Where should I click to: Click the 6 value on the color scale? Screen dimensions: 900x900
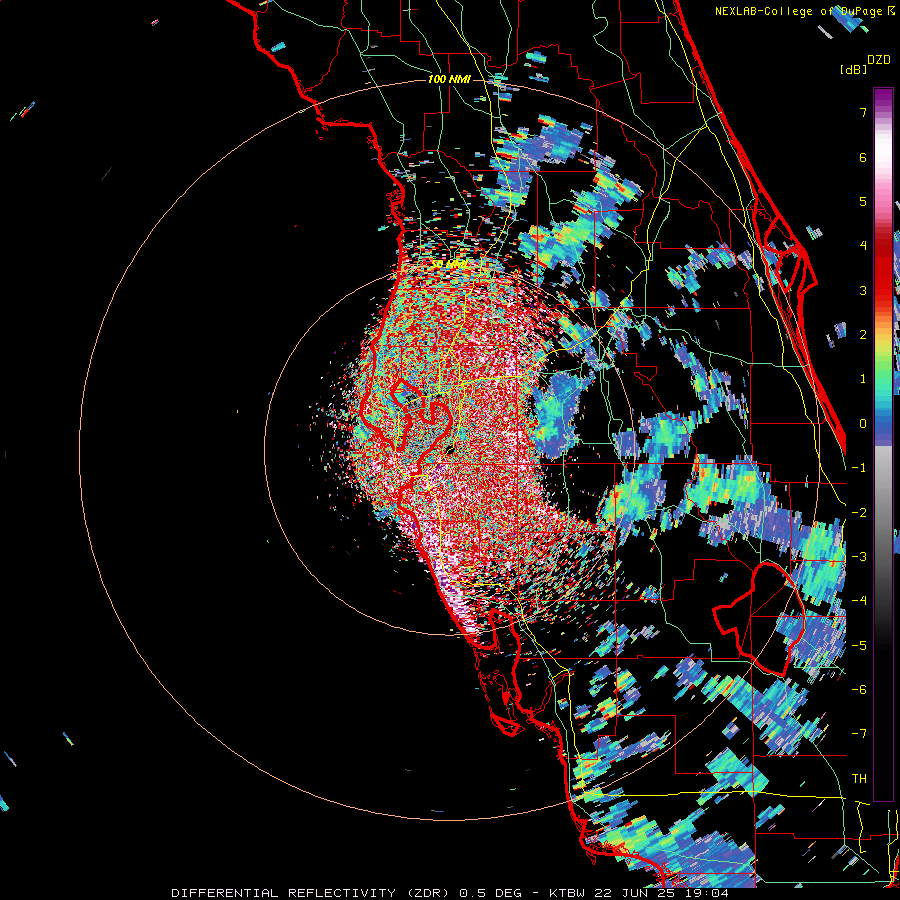[x=863, y=157]
